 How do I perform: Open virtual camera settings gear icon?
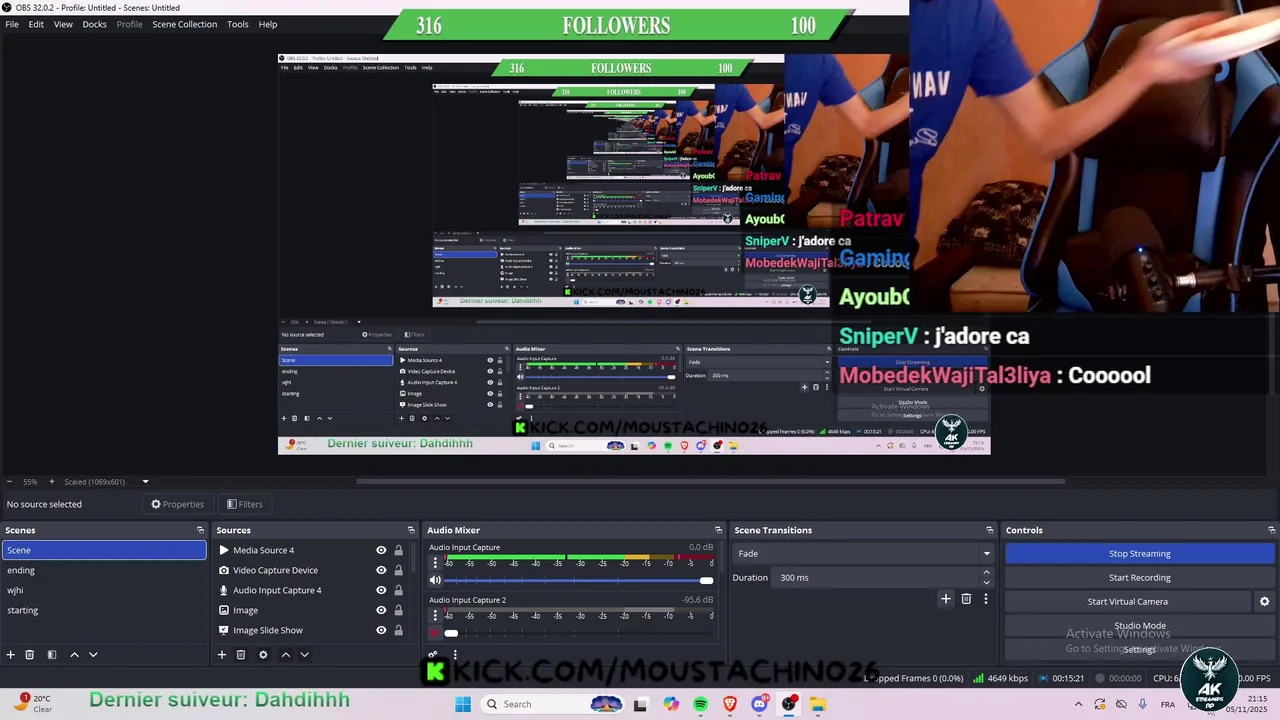click(x=1264, y=602)
